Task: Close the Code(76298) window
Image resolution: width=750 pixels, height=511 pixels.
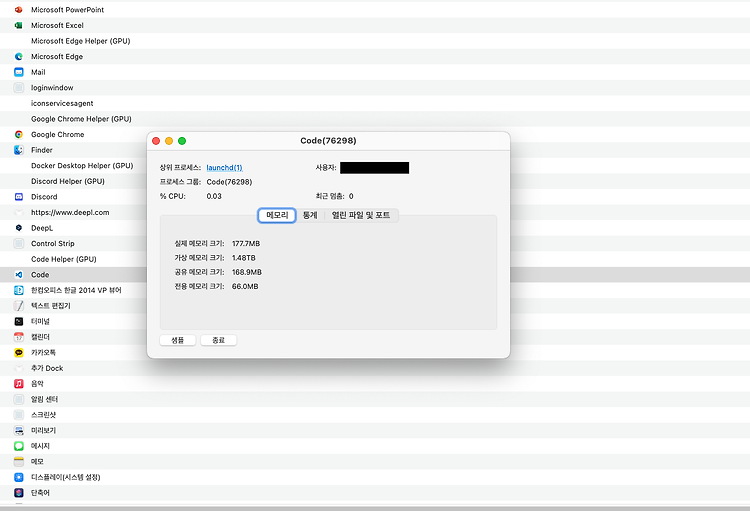Action: tap(156, 141)
